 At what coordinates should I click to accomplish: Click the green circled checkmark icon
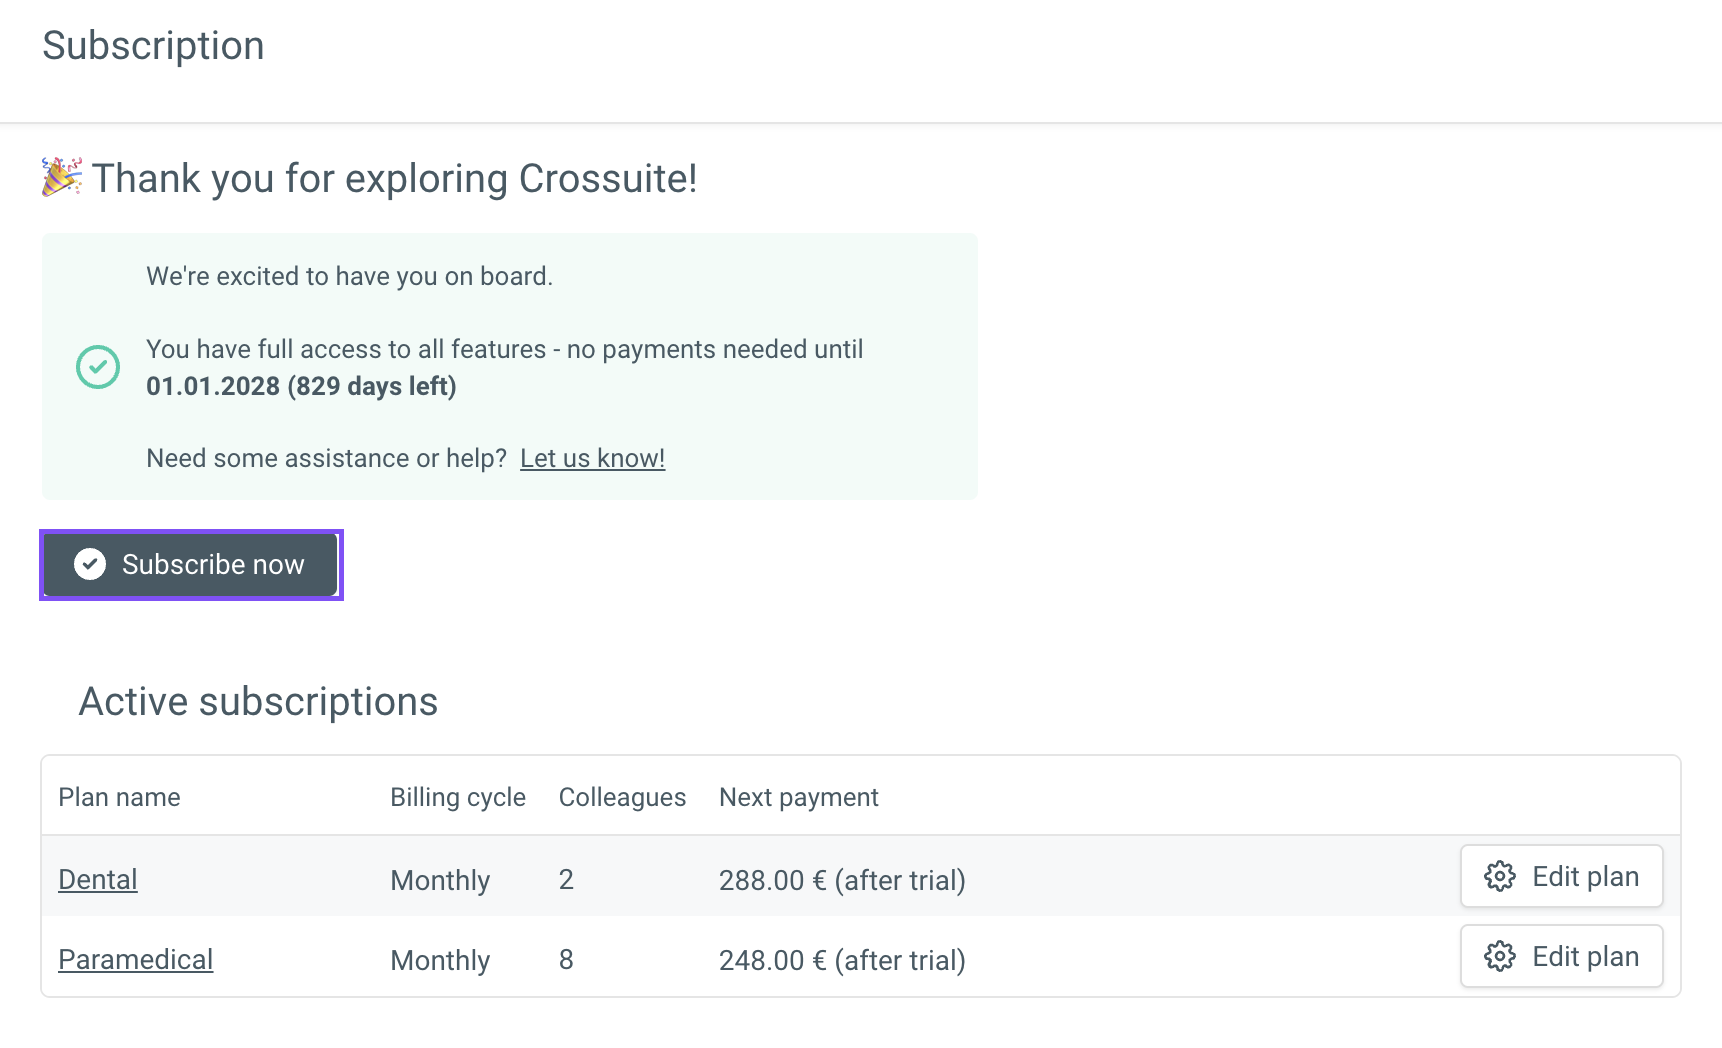pyautogui.click(x=98, y=367)
